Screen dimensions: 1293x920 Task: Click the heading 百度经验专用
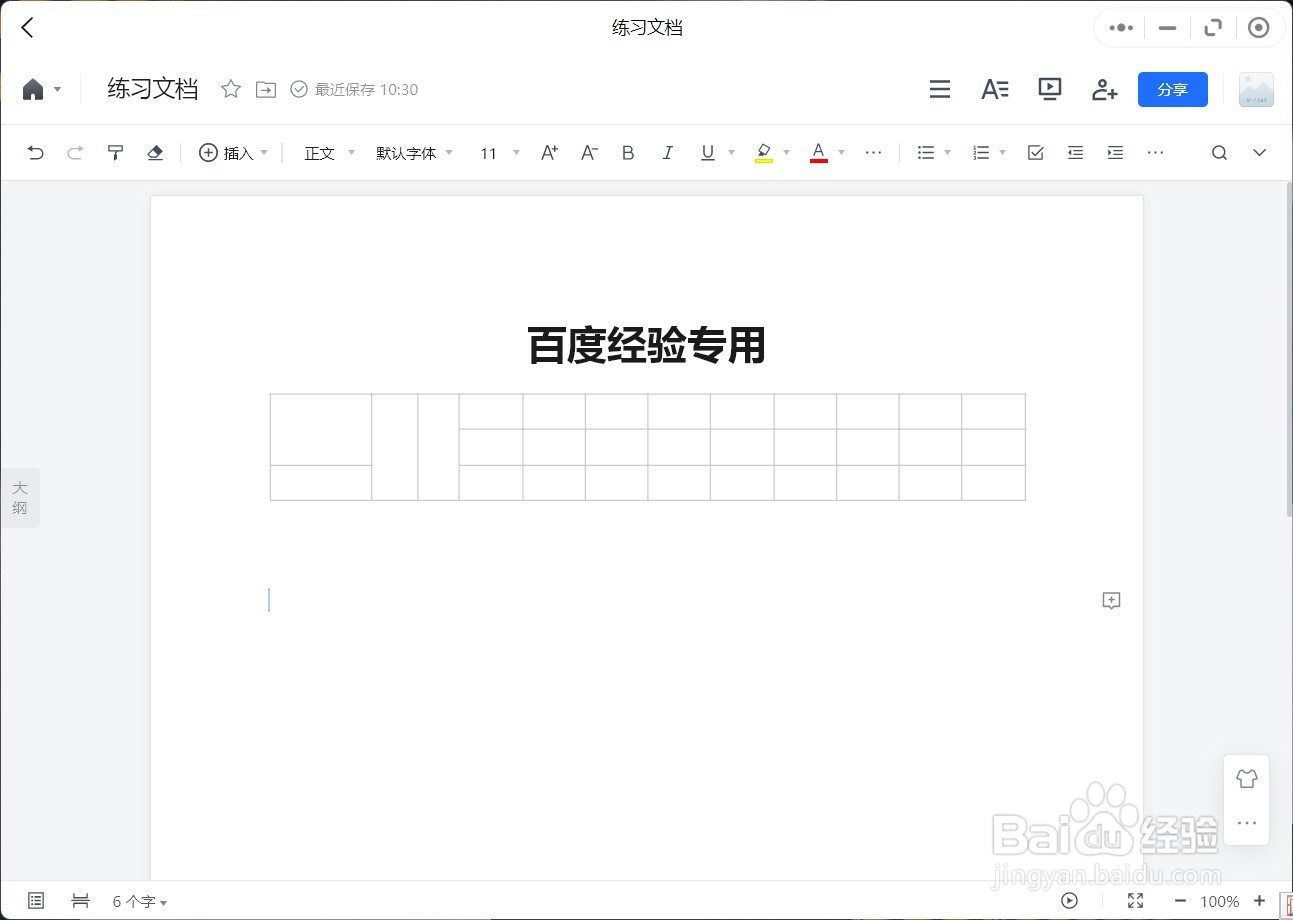(646, 346)
